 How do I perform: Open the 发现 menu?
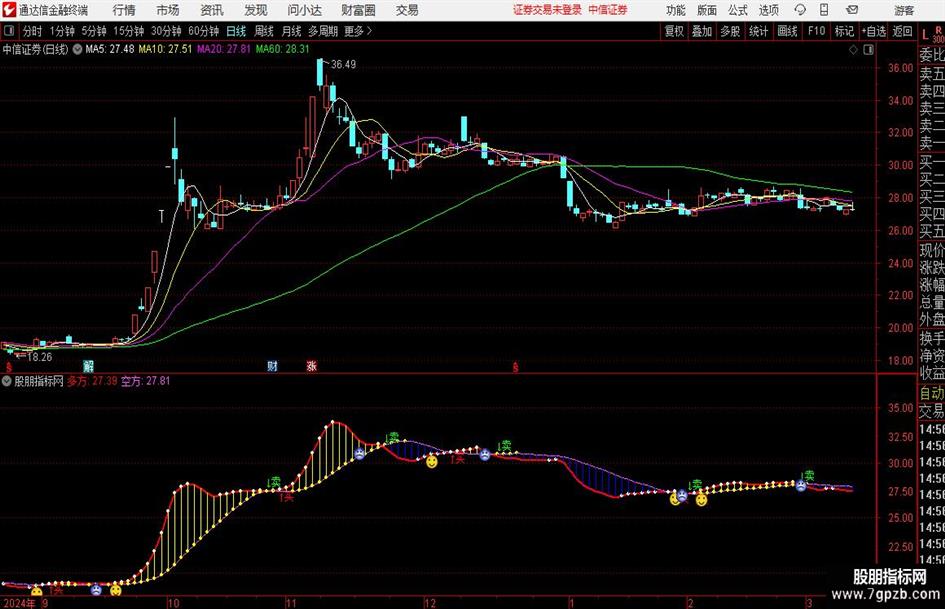256,10
